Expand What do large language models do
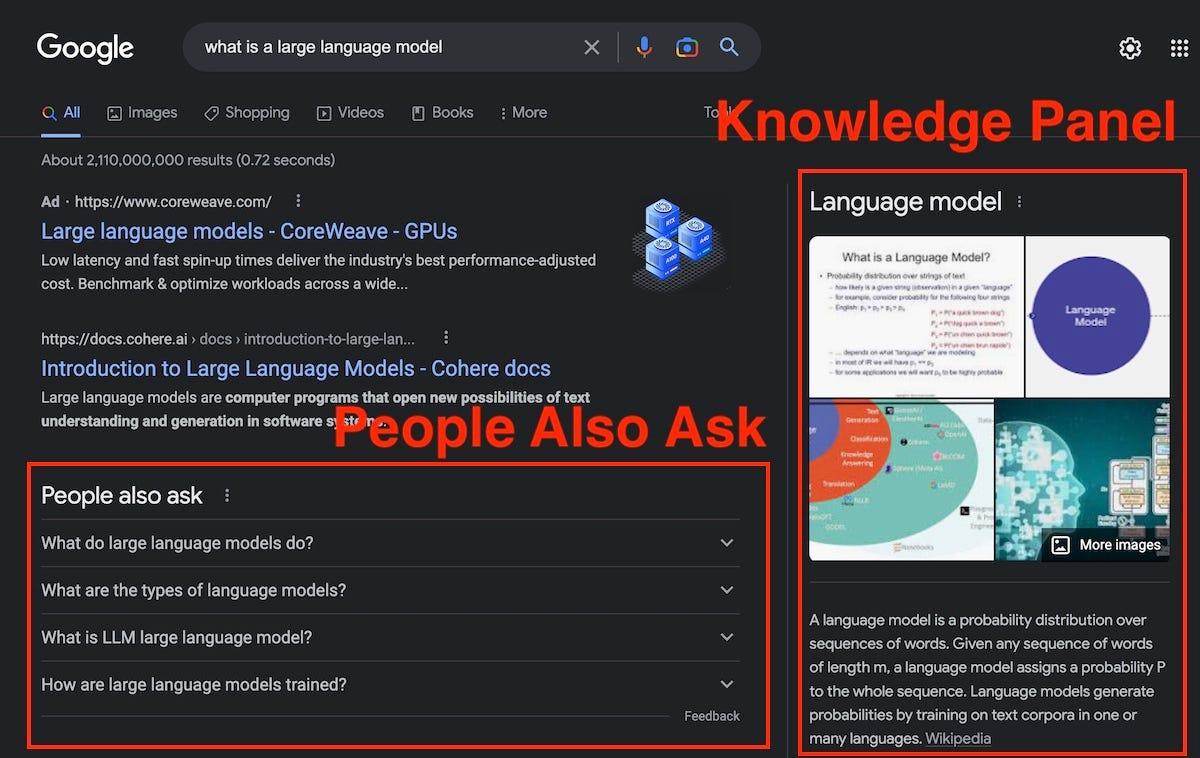The height and width of the screenshot is (758, 1200). (390, 543)
